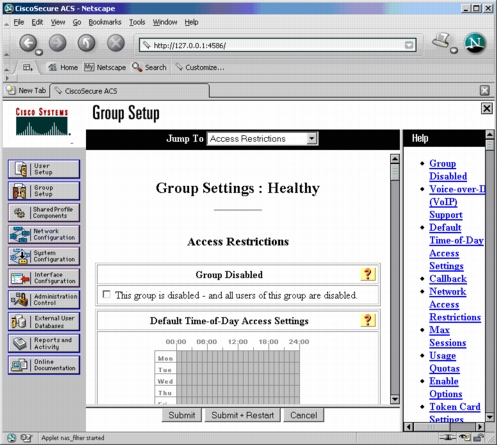Open Token Card Settings help link
Screen dimensions: 499x447
coord(455,413)
